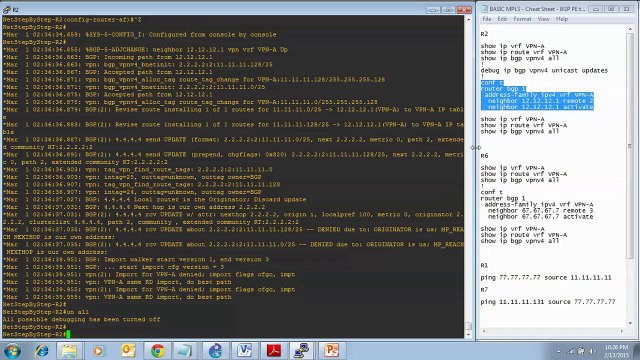Open Adobe Acrobat Reader from taskbar

point(273,351)
